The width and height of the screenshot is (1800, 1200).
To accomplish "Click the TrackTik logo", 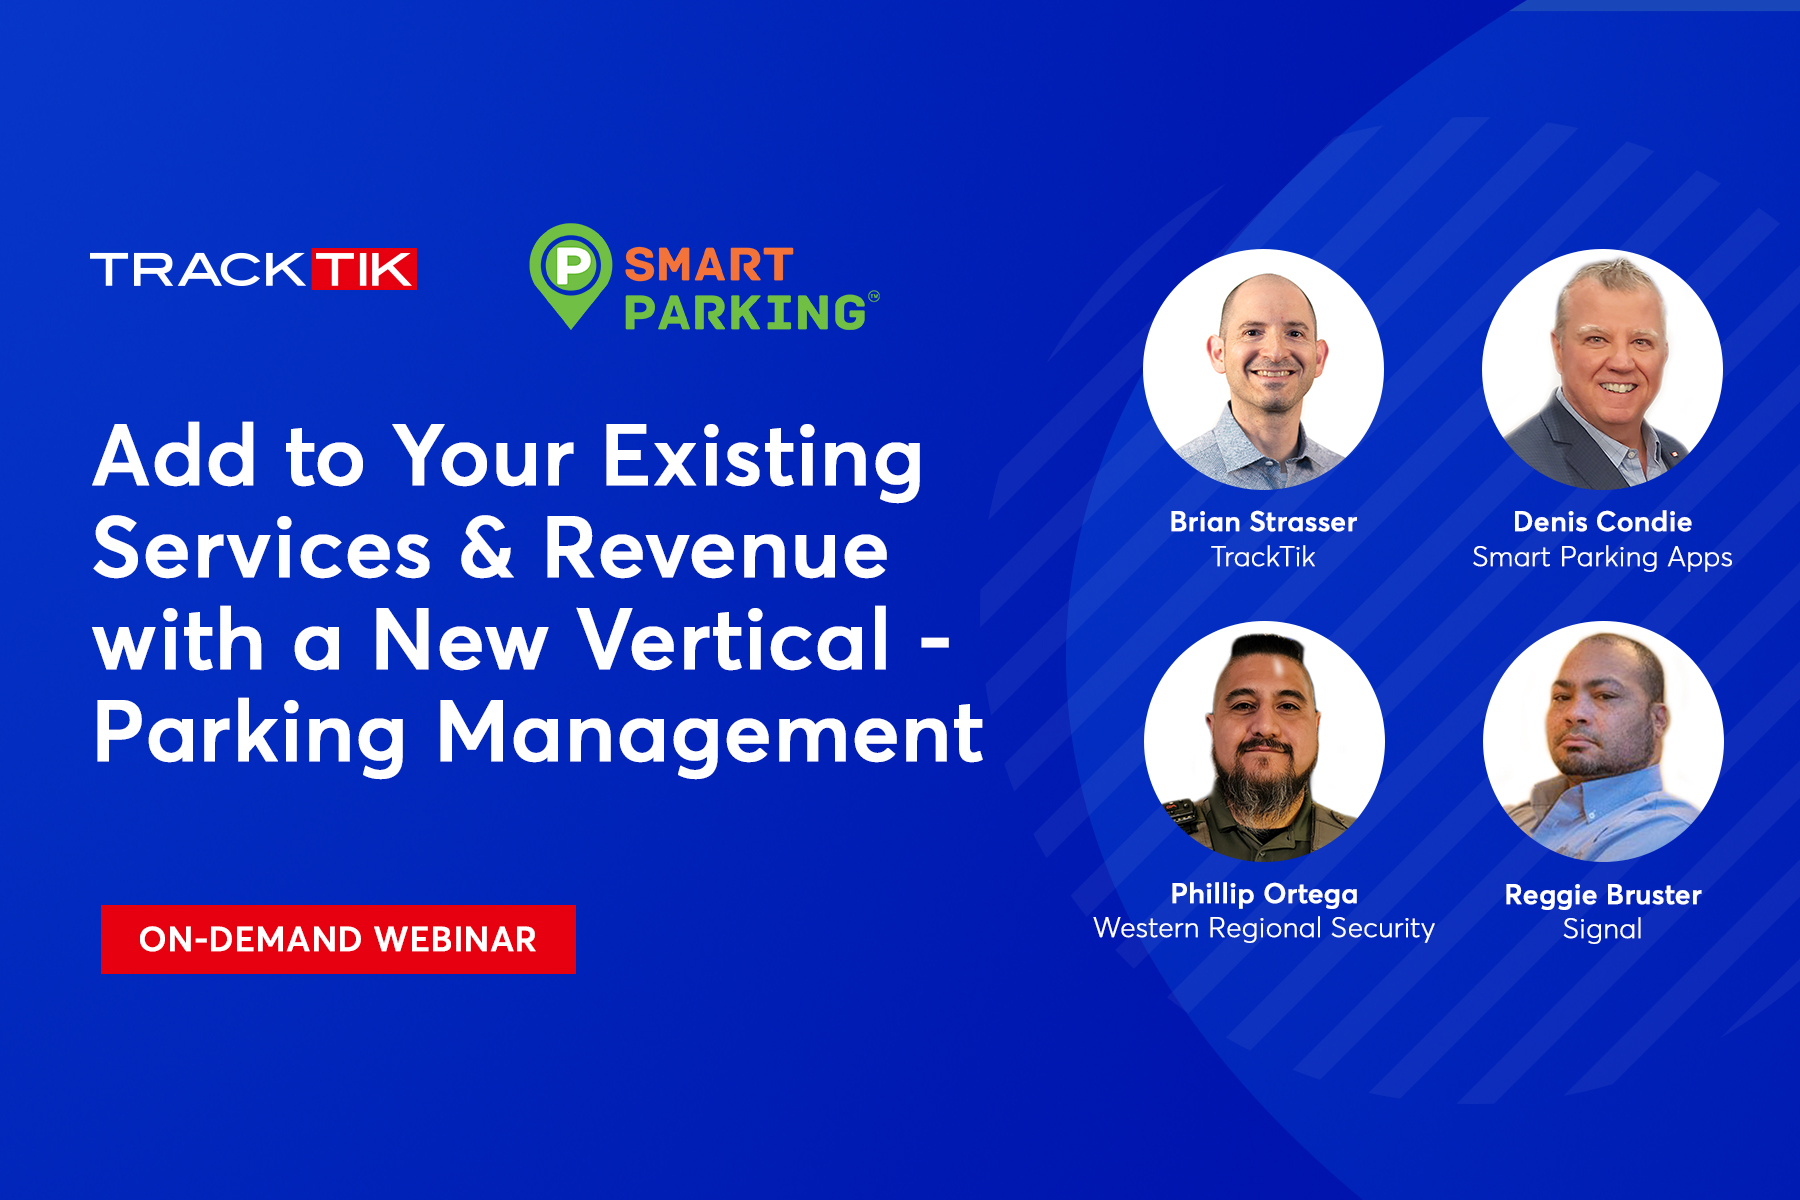I will tap(254, 269).
